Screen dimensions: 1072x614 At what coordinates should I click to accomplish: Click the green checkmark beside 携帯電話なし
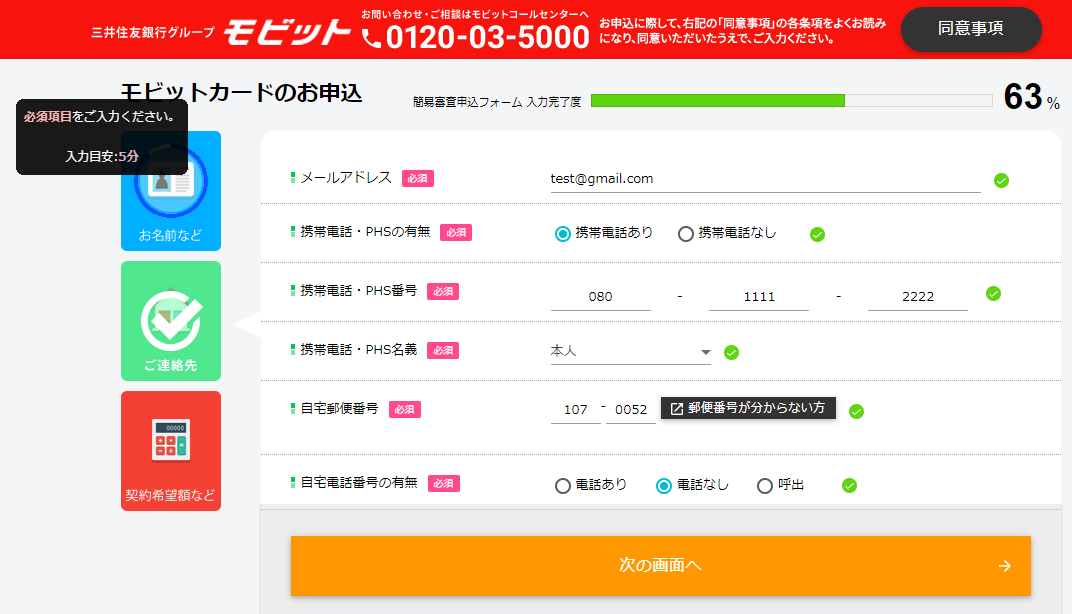pyautogui.click(x=817, y=235)
